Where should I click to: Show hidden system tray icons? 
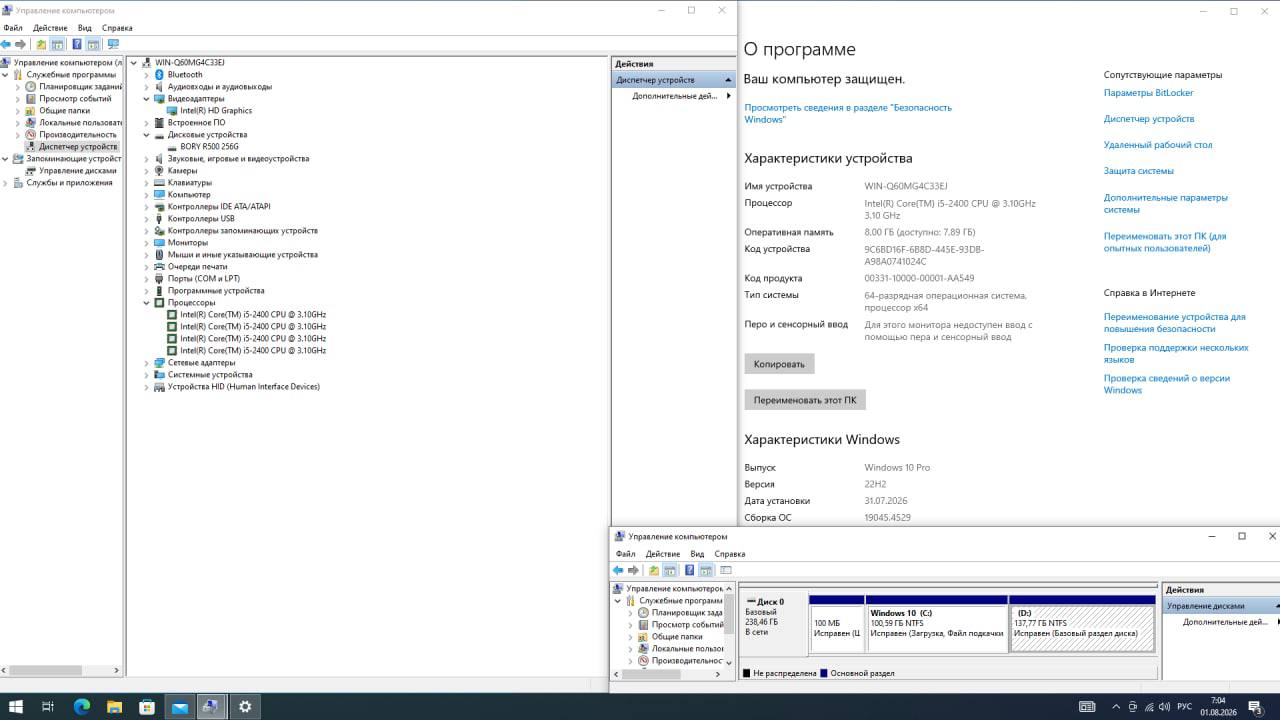[x=1116, y=707]
